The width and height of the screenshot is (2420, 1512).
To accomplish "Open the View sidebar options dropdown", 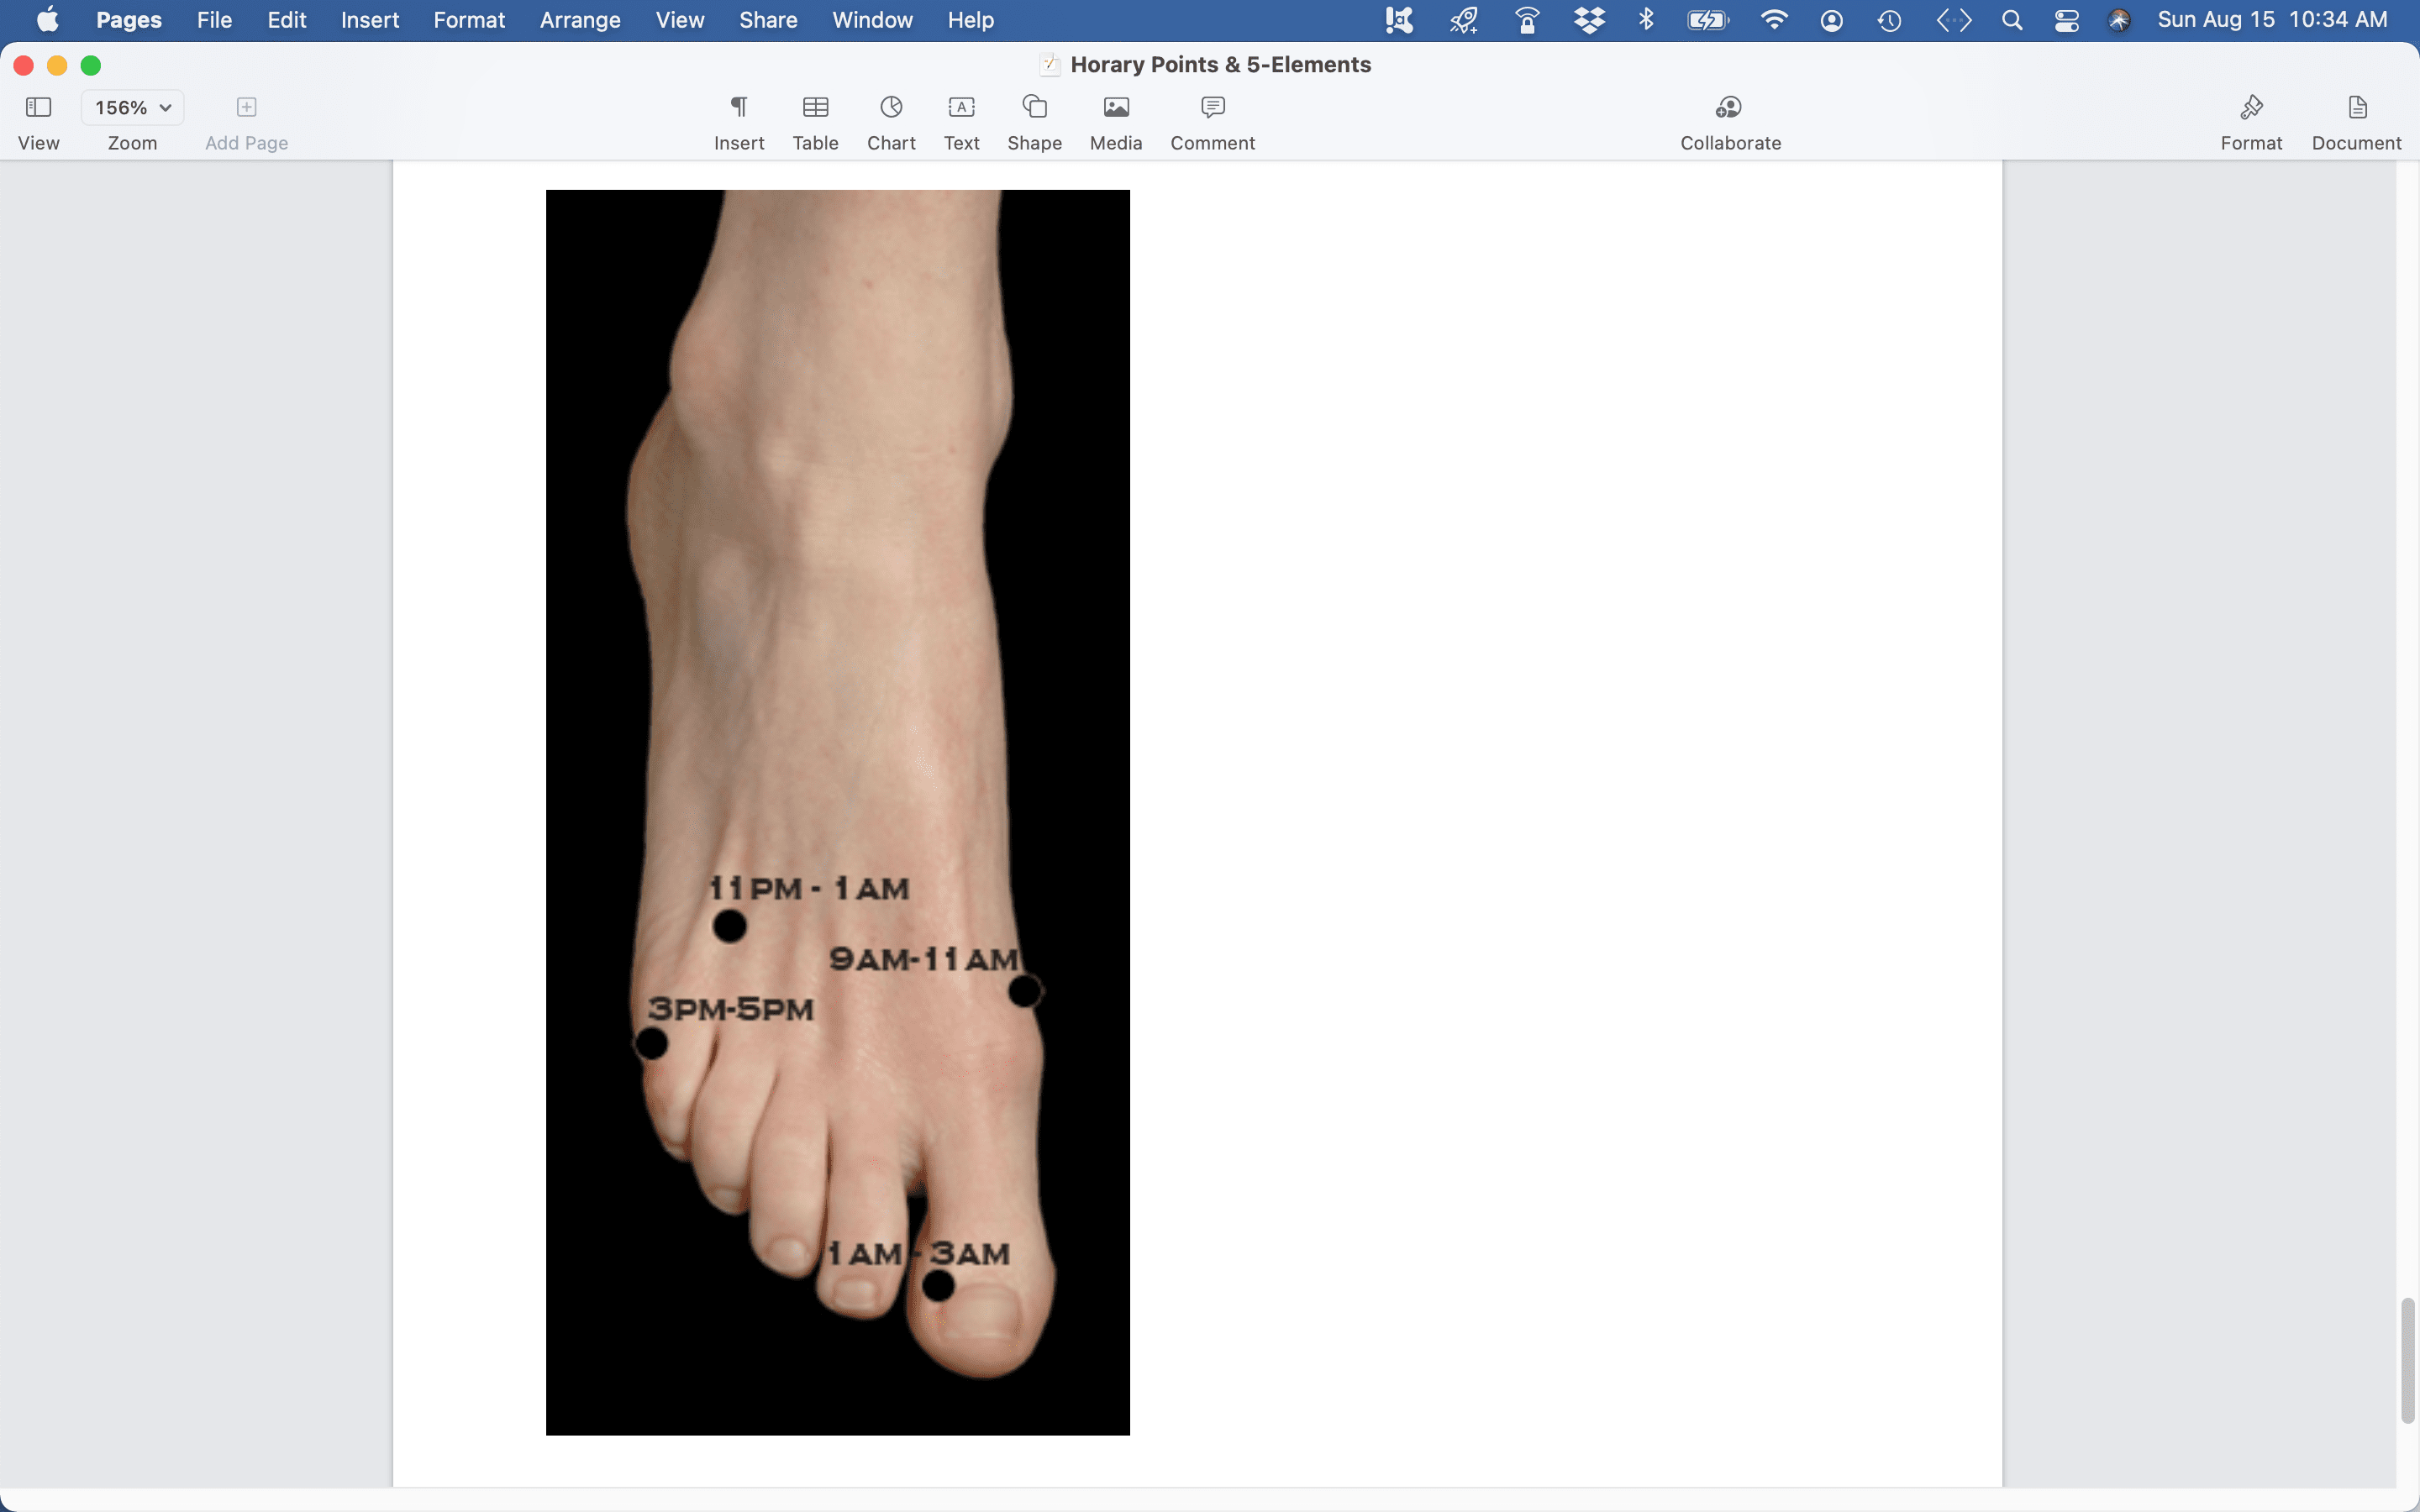I will [x=38, y=108].
